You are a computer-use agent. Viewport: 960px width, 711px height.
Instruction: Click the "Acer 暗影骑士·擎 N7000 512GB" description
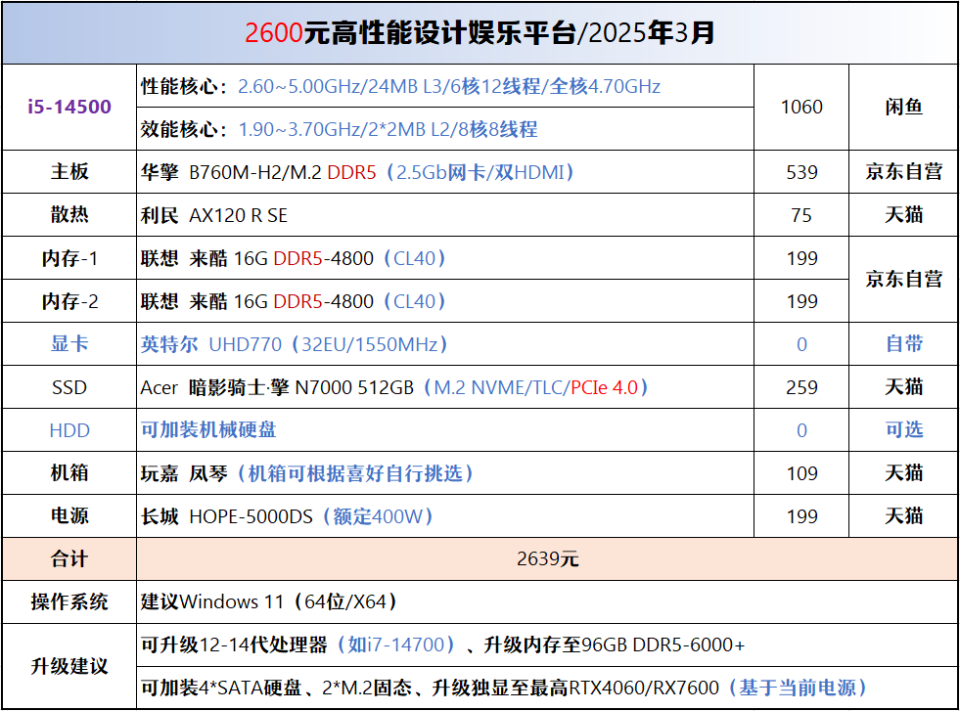(395, 388)
